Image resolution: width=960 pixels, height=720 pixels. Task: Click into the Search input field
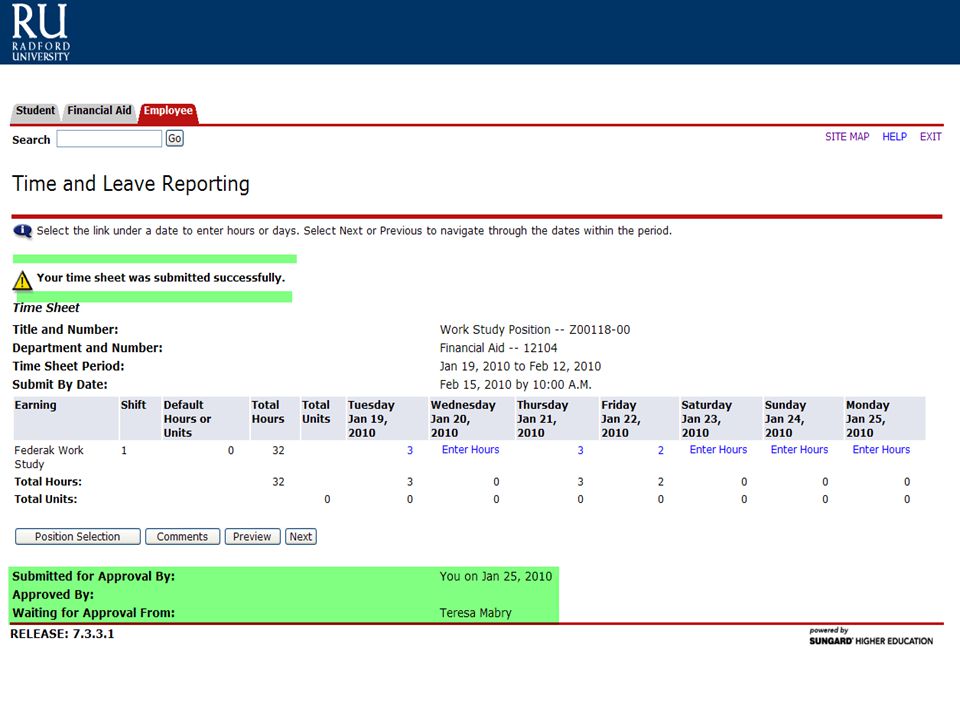coord(109,138)
